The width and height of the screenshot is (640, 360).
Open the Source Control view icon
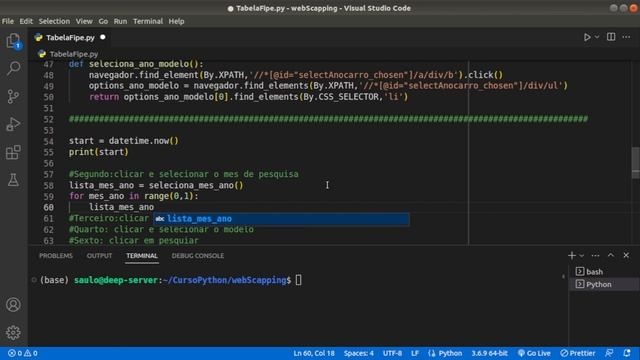click(13, 96)
